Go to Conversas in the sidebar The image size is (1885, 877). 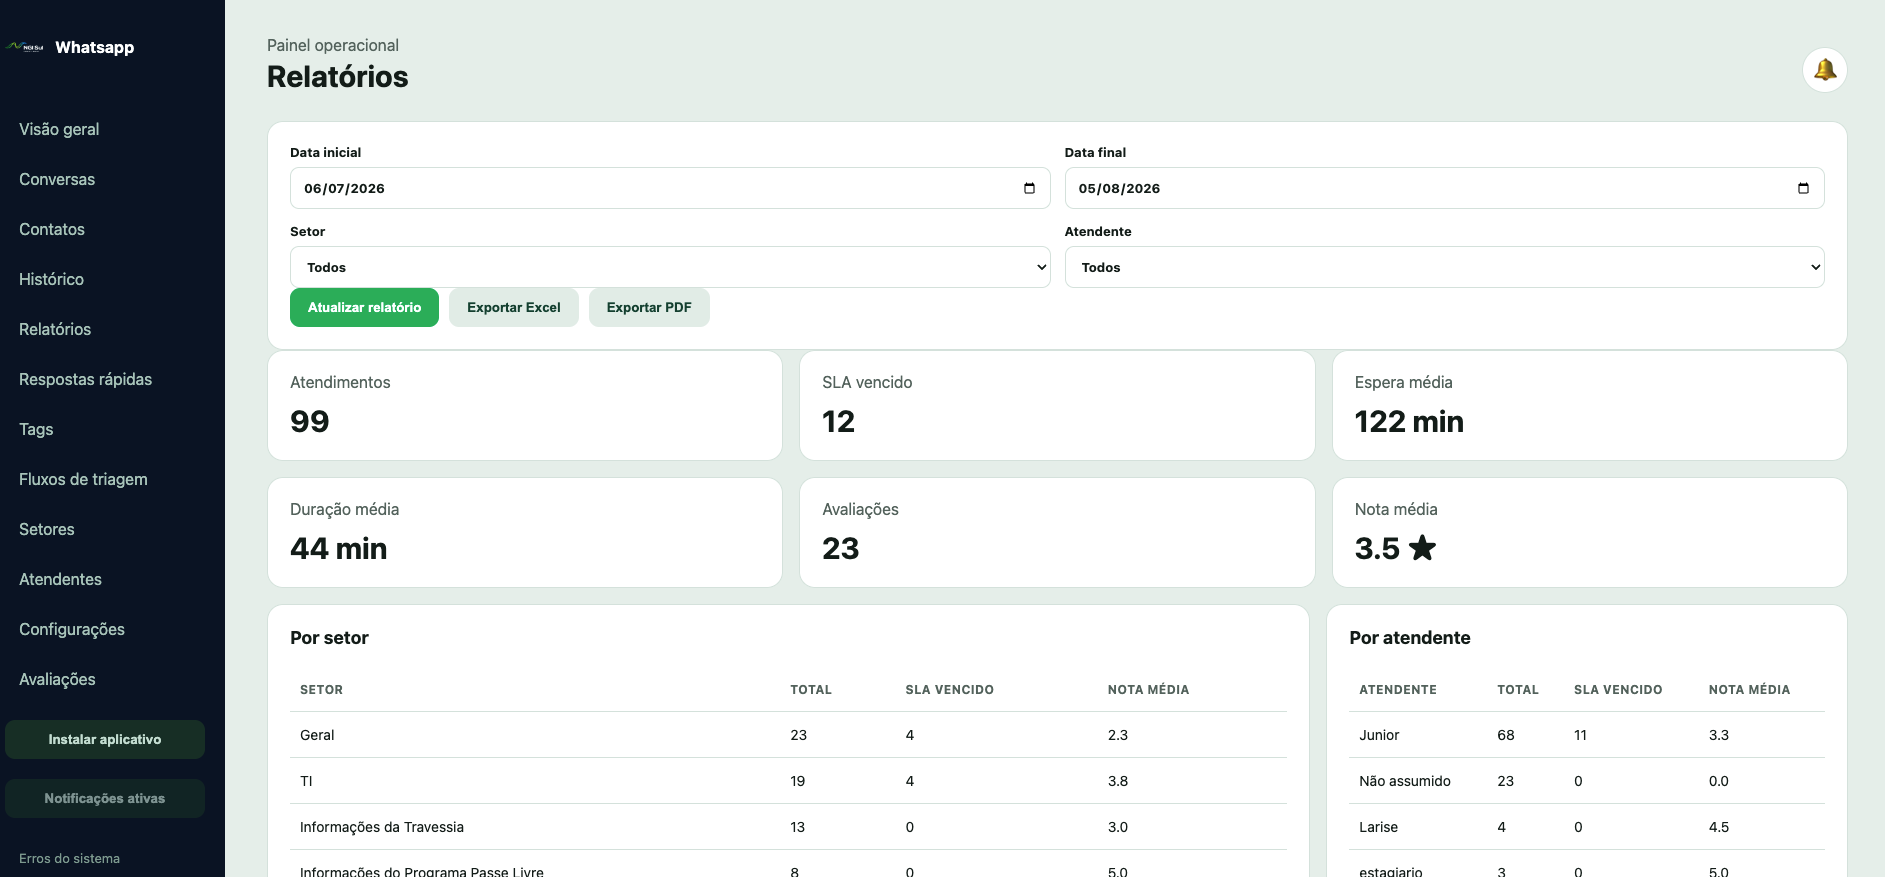[x=57, y=179]
